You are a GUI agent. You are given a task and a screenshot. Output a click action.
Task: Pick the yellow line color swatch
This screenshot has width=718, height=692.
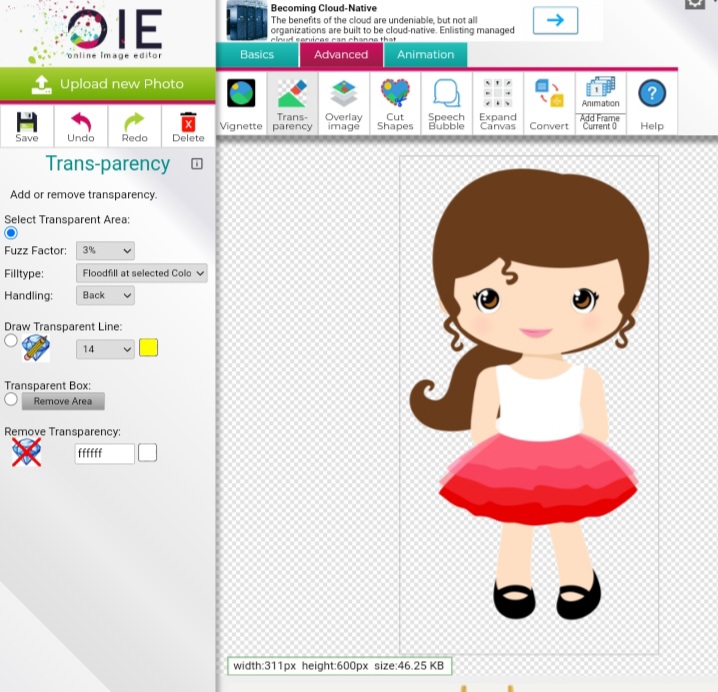pos(148,348)
